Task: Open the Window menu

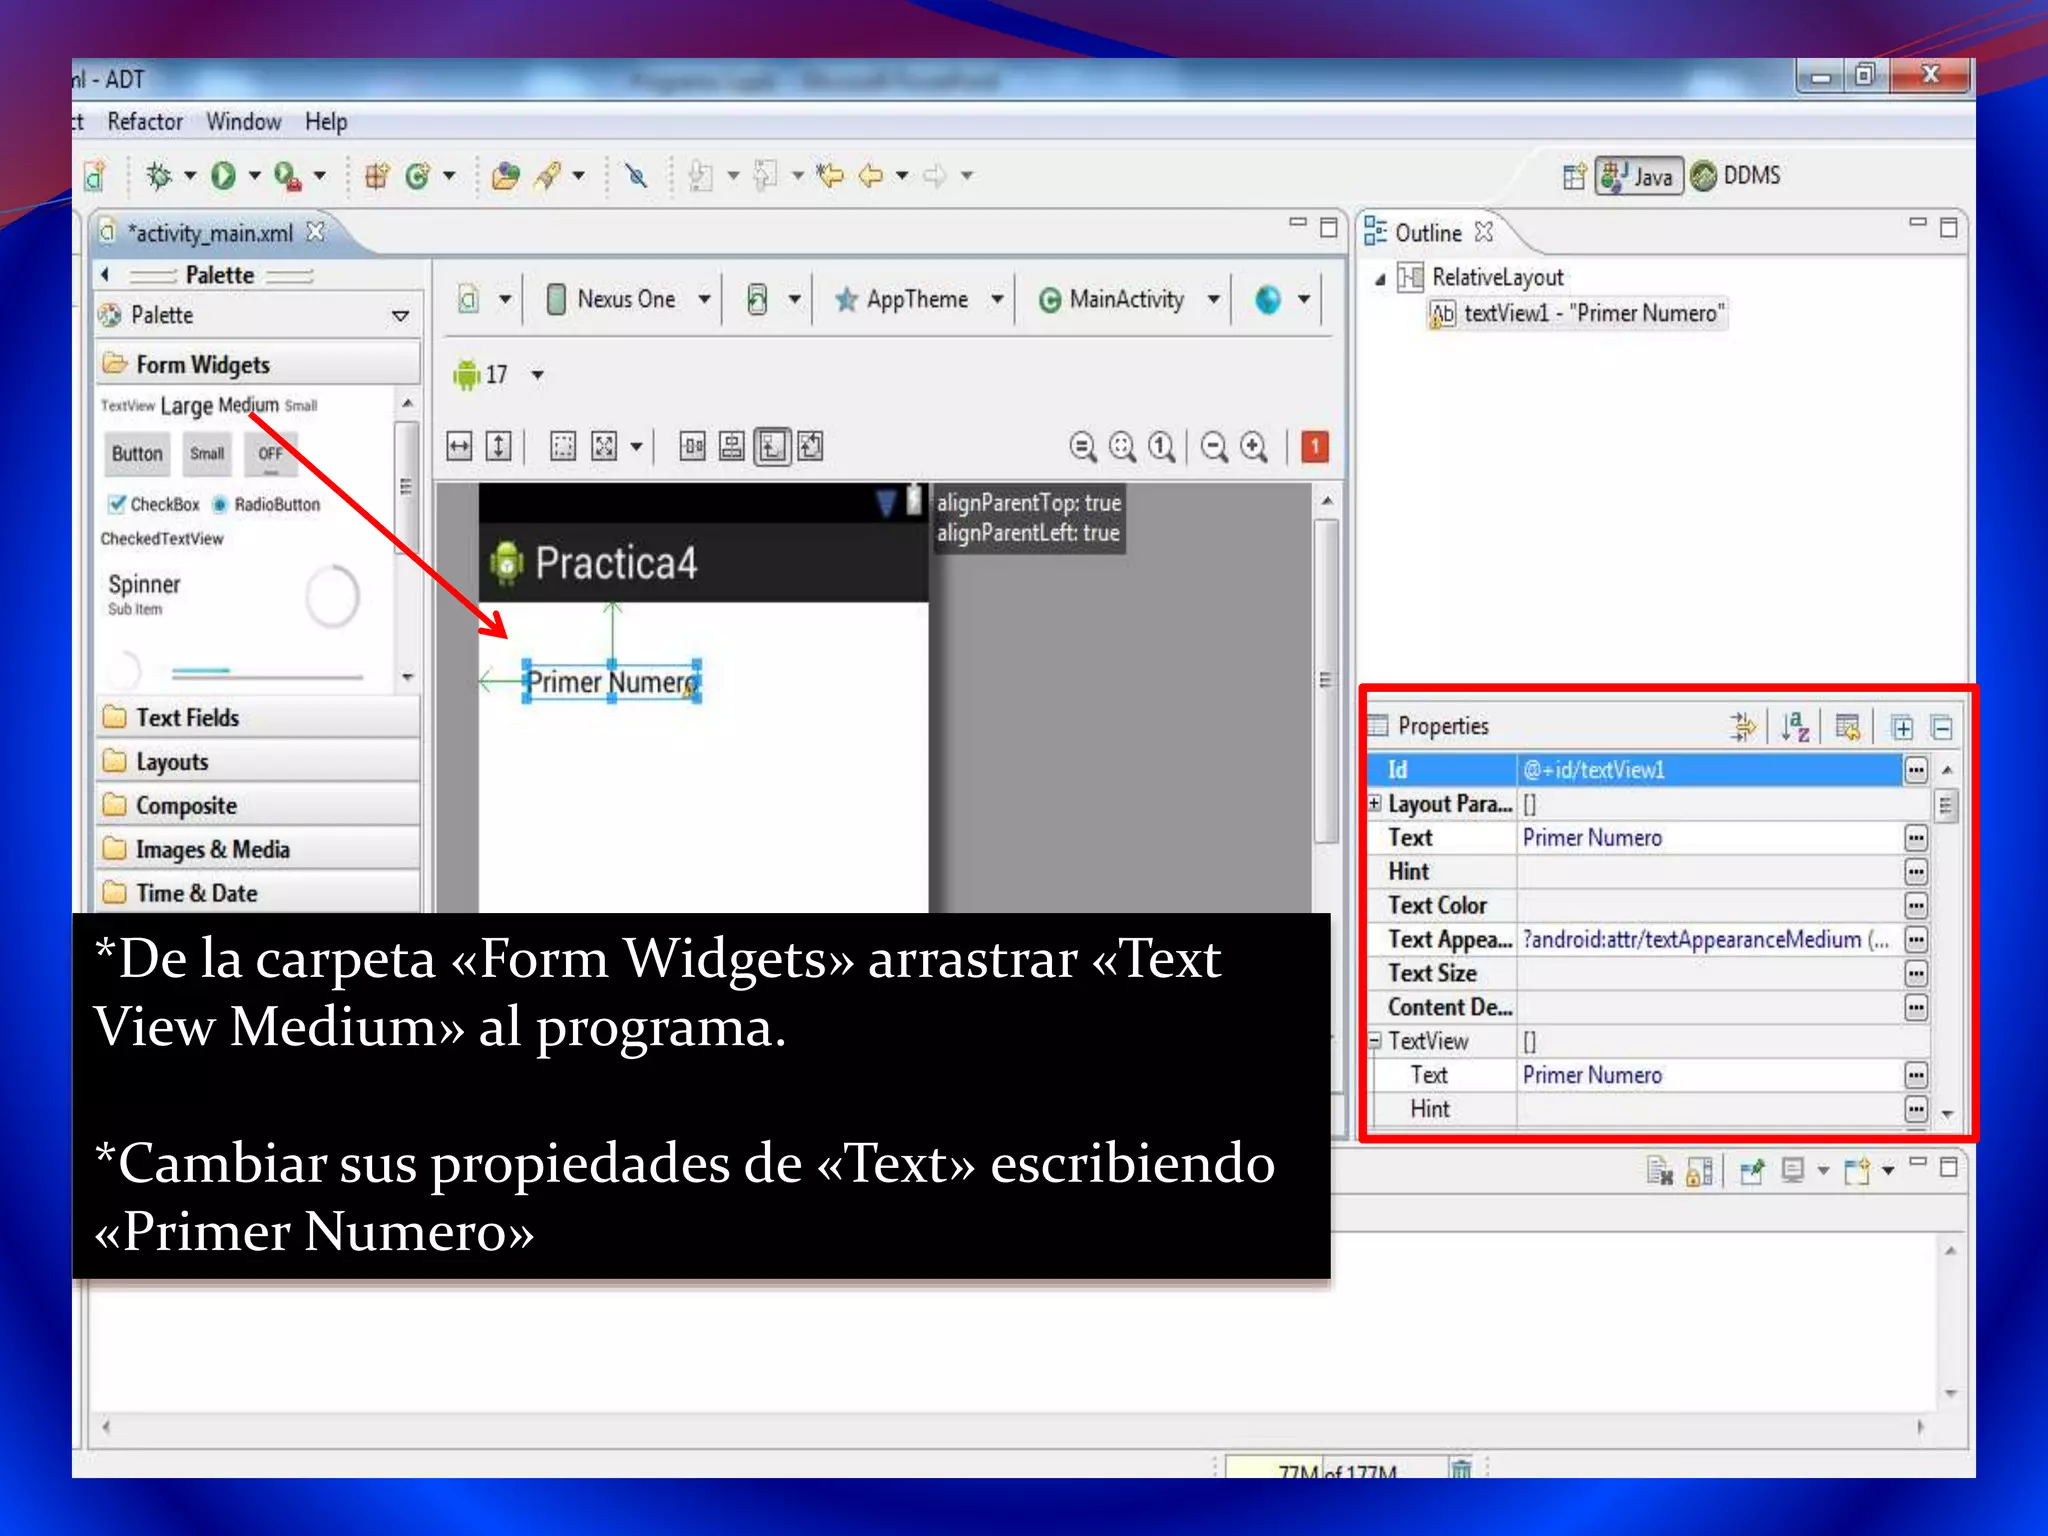Action: [x=243, y=122]
